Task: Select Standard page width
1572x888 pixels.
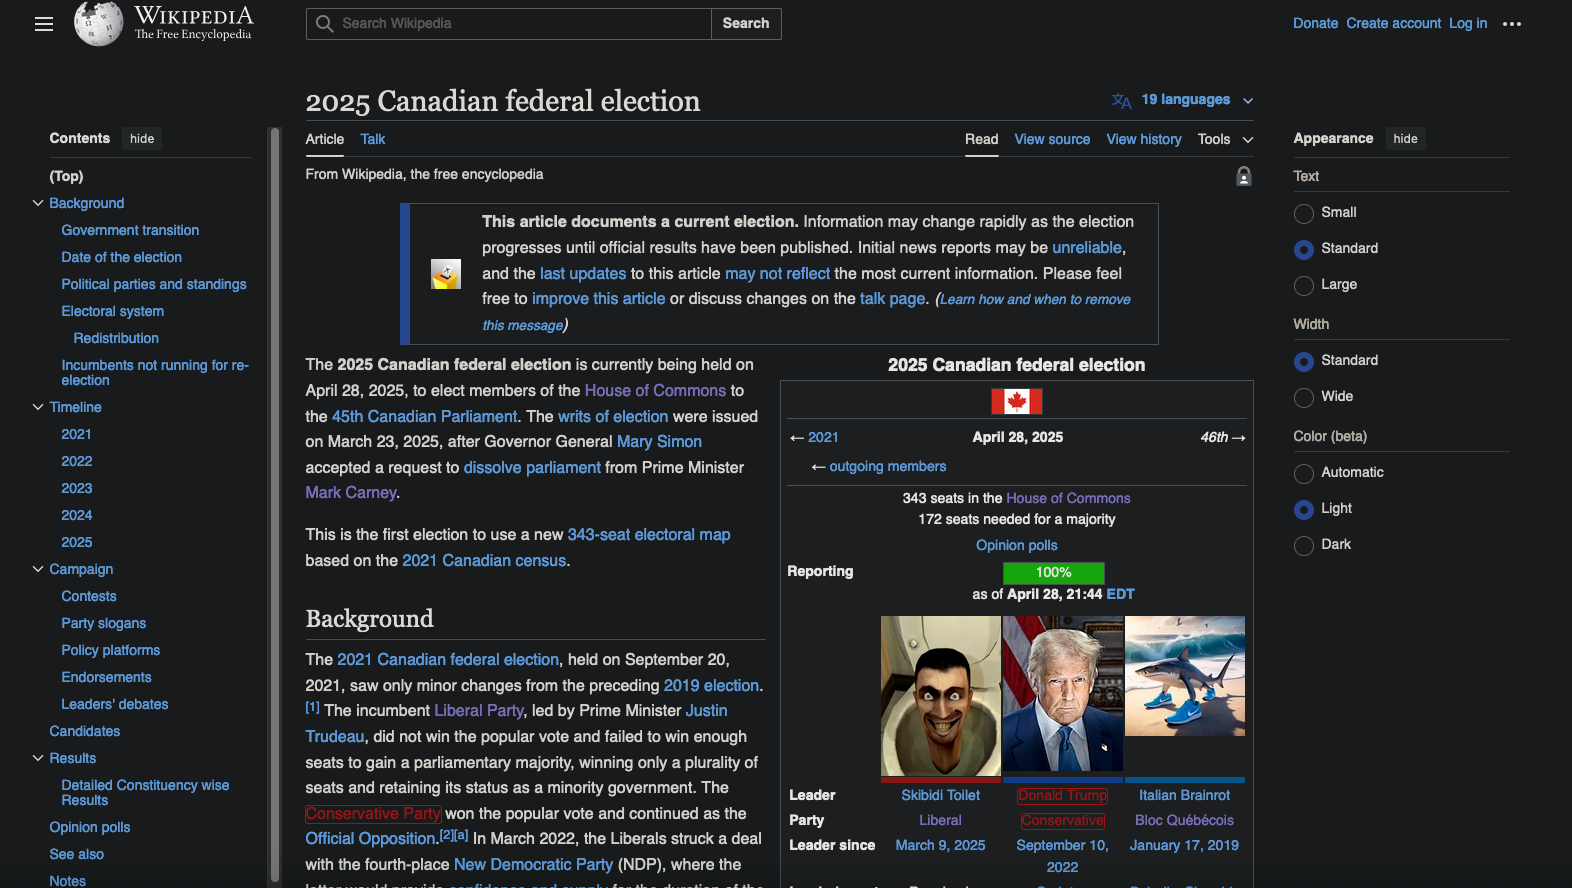Action: point(1303,361)
